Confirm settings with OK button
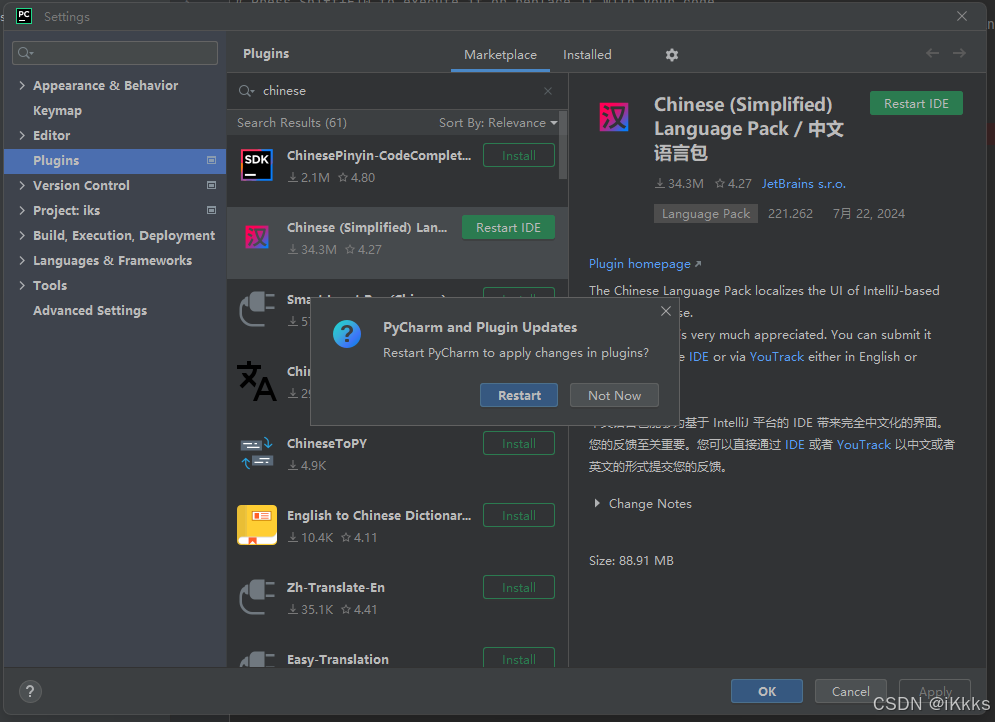Screen dimensions: 995x722 pos(767,691)
